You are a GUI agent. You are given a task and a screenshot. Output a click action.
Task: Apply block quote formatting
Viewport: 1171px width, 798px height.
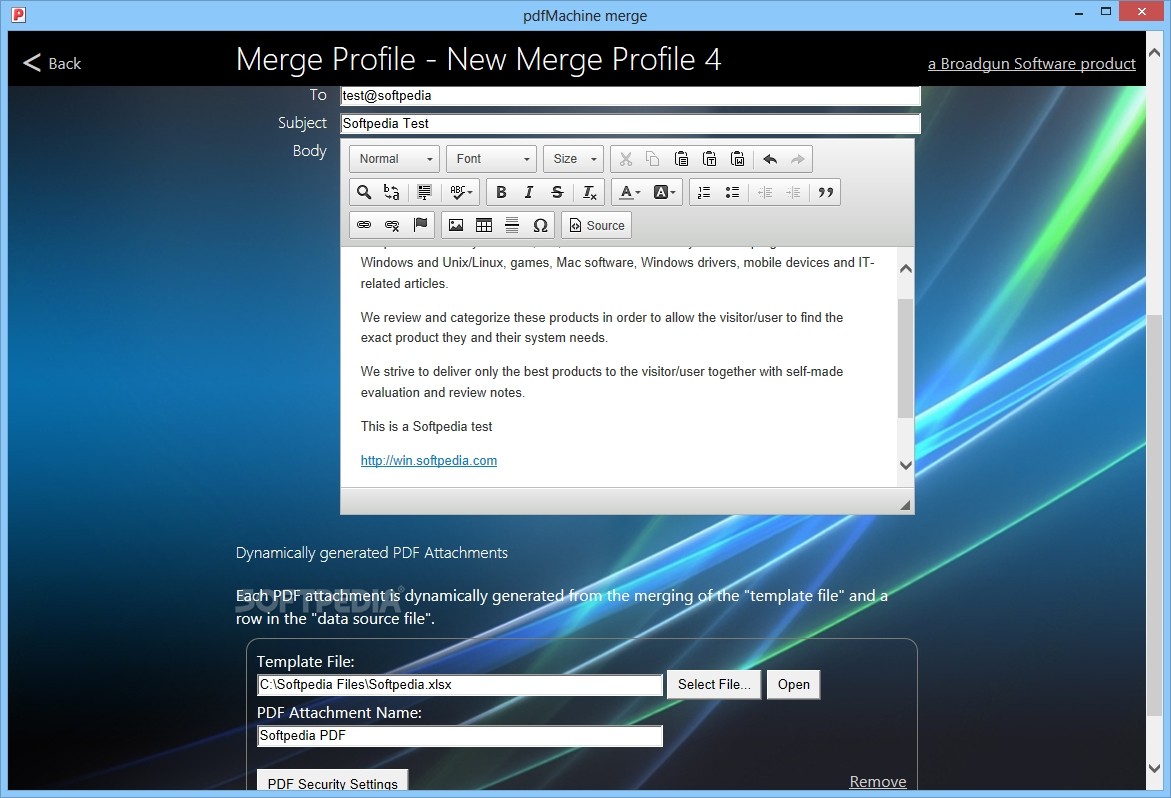tap(825, 193)
